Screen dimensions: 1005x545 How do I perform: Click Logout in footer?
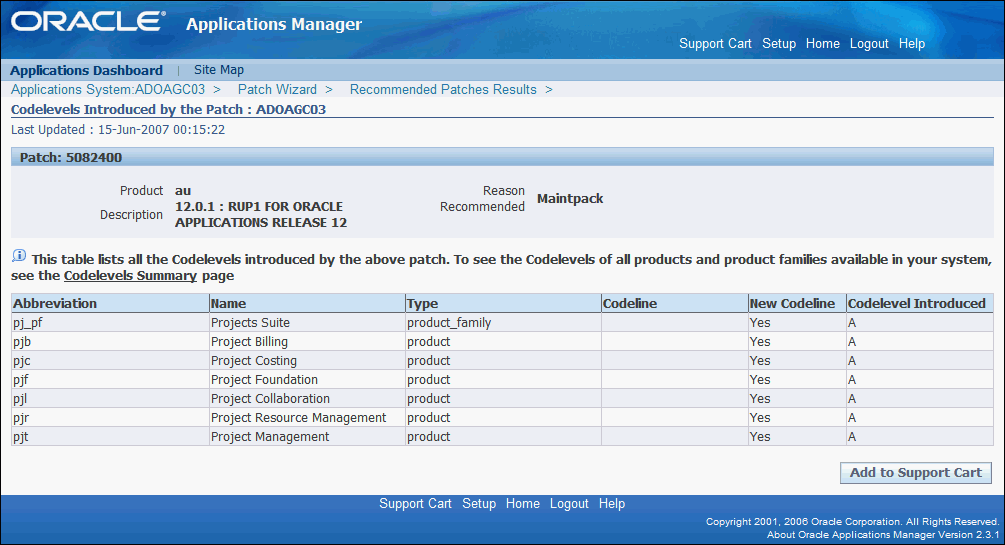point(569,504)
